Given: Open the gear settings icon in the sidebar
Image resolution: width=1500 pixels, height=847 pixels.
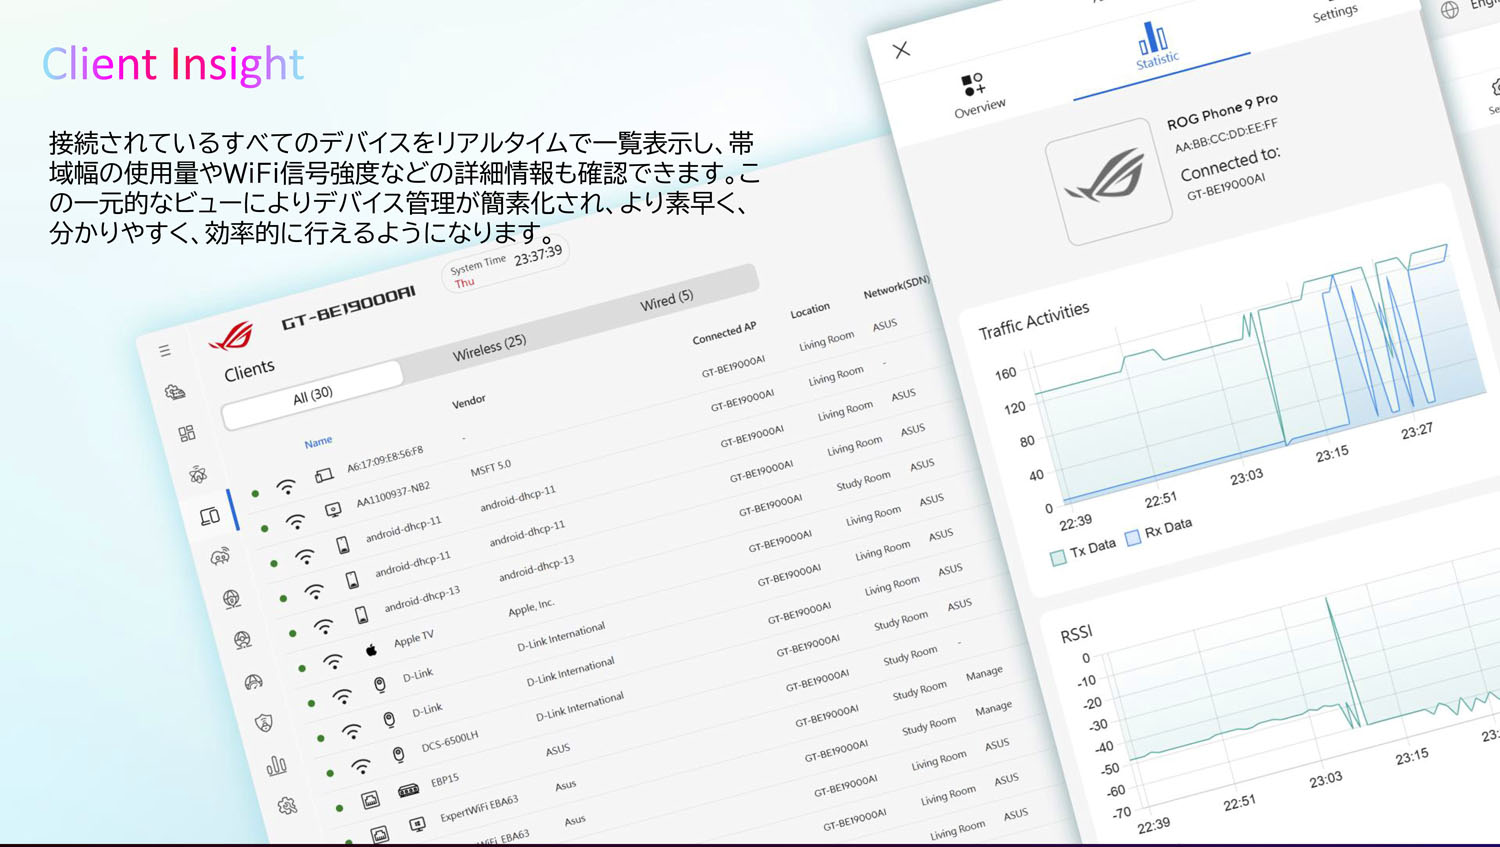Looking at the screenshot, I should coord(287,805).
